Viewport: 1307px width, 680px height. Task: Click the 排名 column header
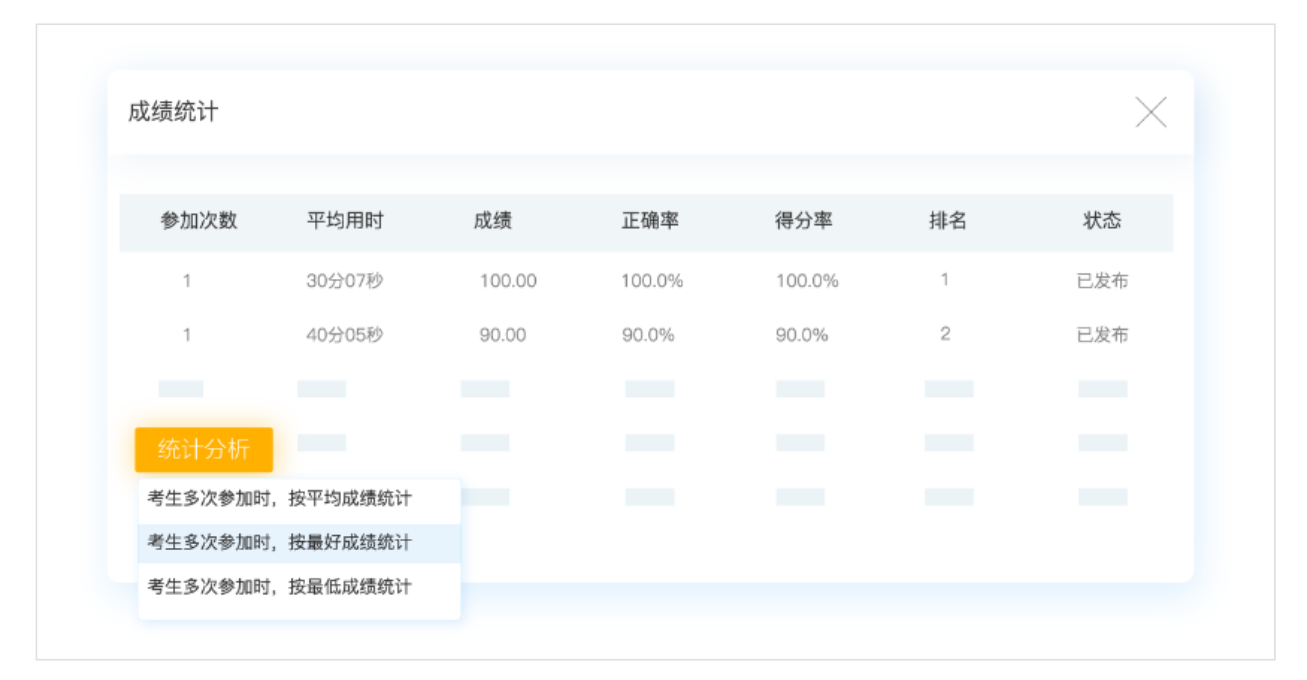pyautogui.click(x=948, y=221)
